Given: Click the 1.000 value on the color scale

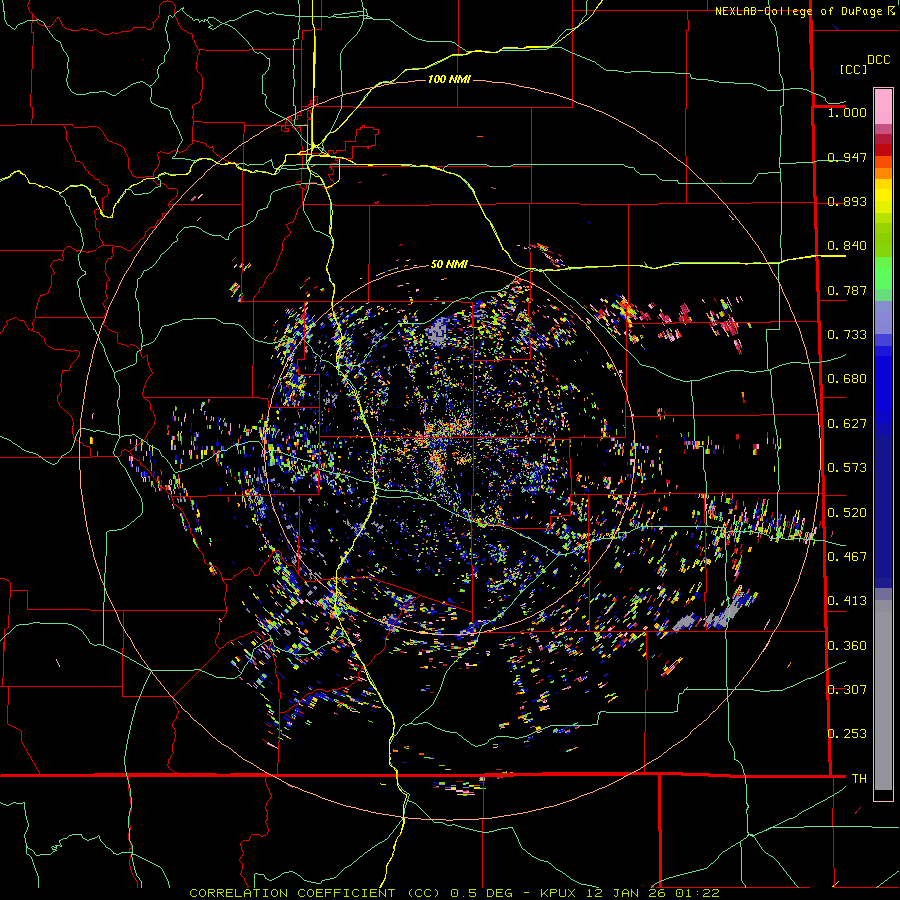Looking at the screenshot, I should pyautogui.click(x=847, y=112).
